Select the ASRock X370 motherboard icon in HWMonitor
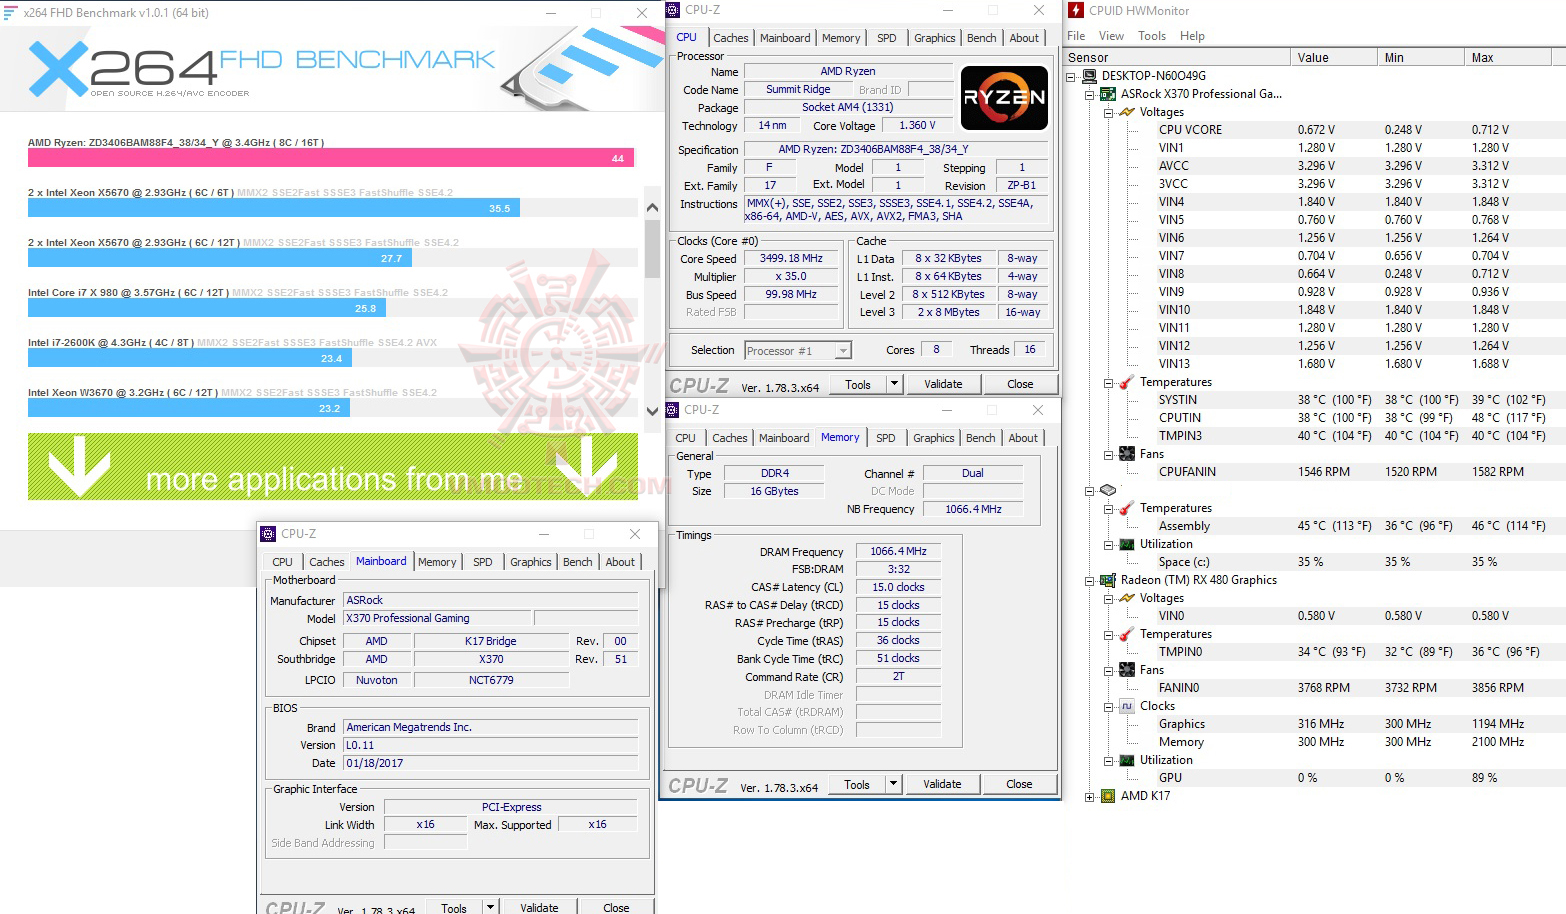Viewport: 1566px width, 914px height. (x=1108, y=93)
